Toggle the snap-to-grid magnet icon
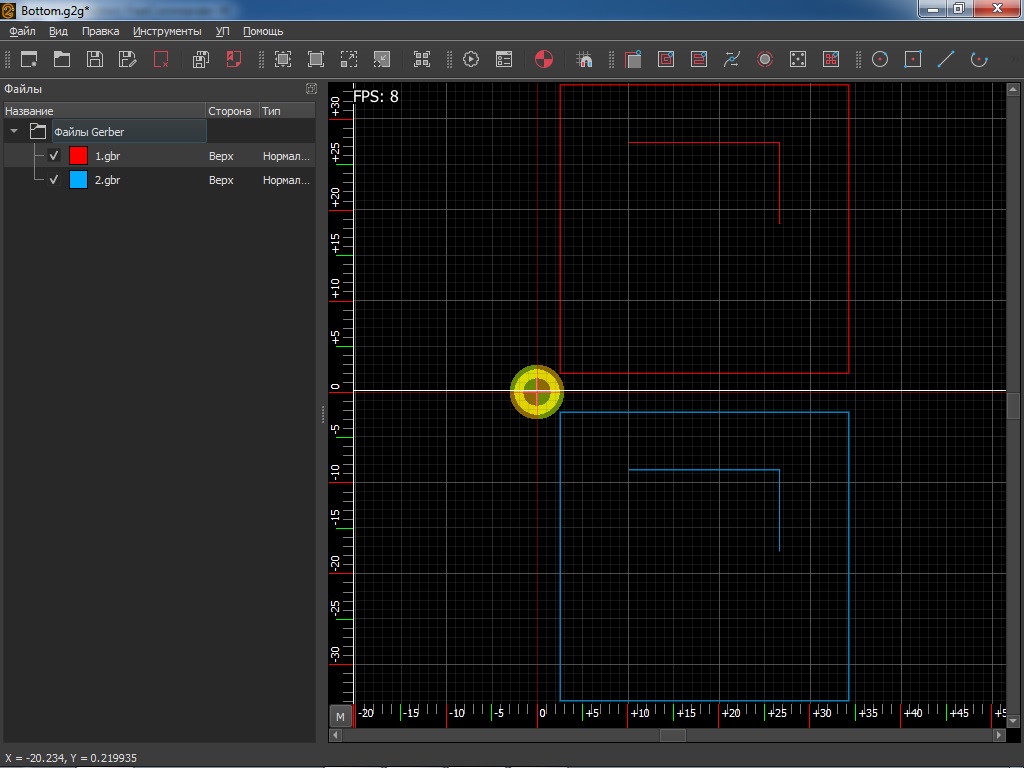Image resolution: width=1024 pixels, height=768 pixels. tap(585, 59)
